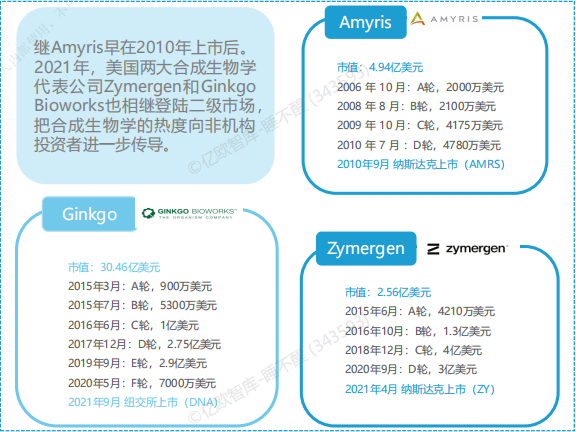Select Zymergen 2018年12月 C轮 4亿美元 line
Viewport: 576px width, 432px height.
(413, 350)
